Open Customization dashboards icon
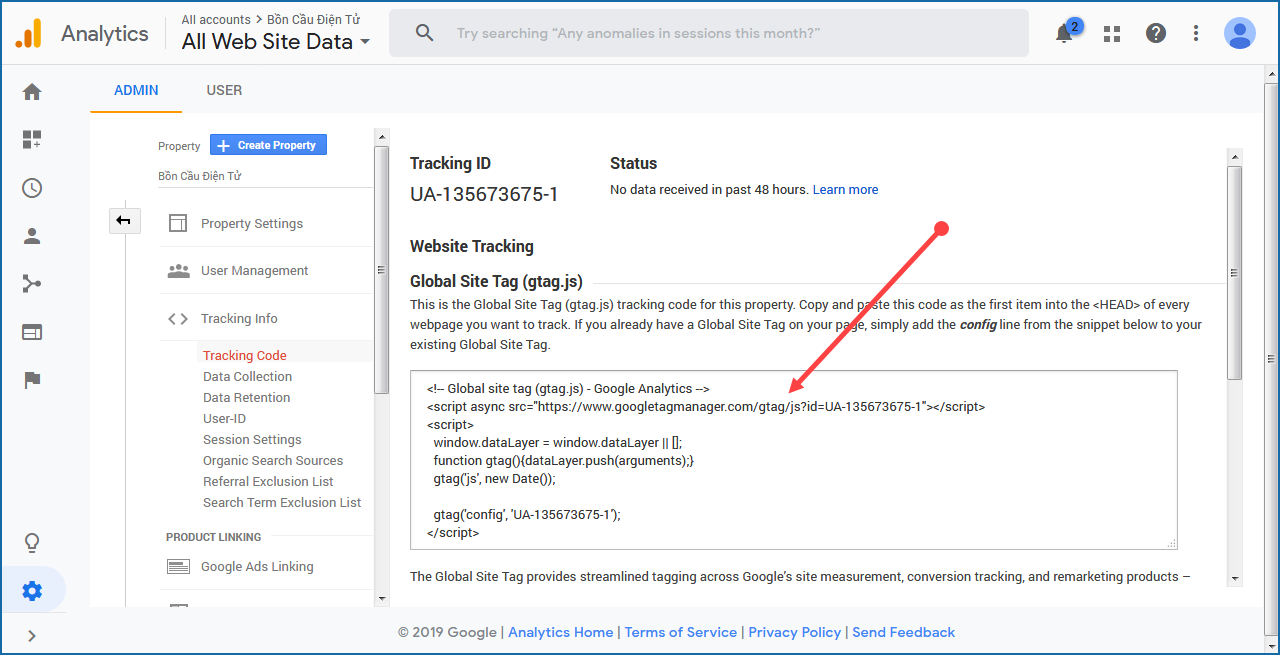The image size is (1280, 655). [32, 140]
